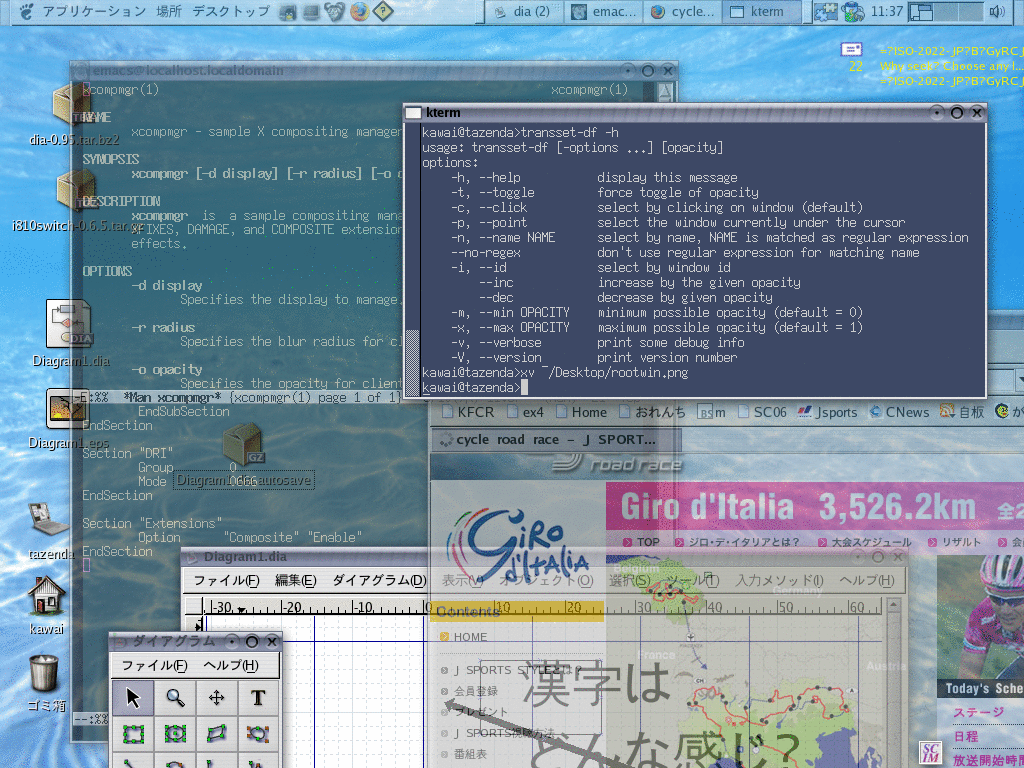The image size is (1024, 768).
Task: Select cycle road race browser tab
Action: coord(555,440)
